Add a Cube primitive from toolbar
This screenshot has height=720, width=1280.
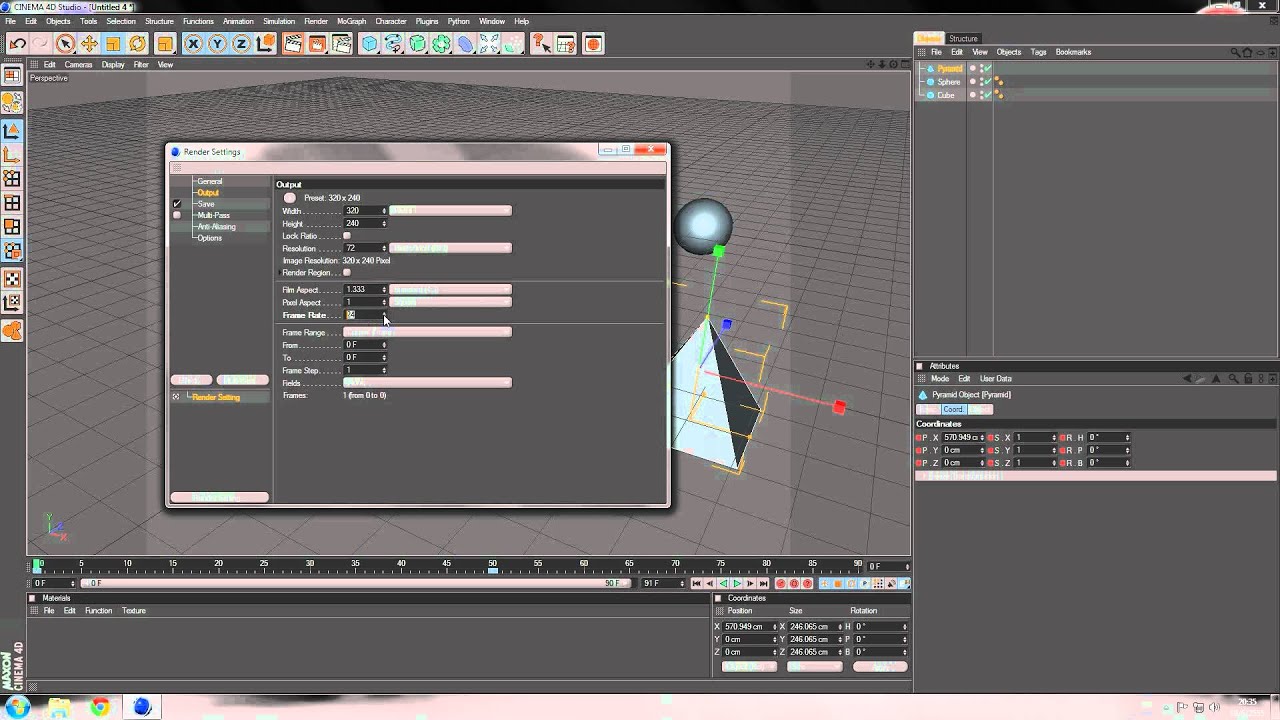tap(369, 44)
